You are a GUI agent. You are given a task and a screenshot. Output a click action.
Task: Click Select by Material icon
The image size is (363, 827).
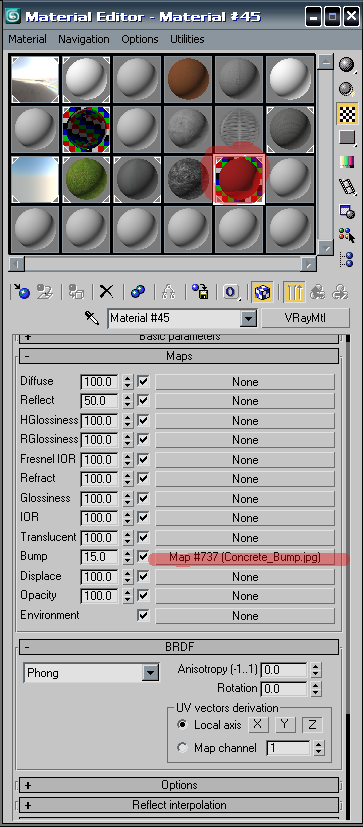click(347, 235)
